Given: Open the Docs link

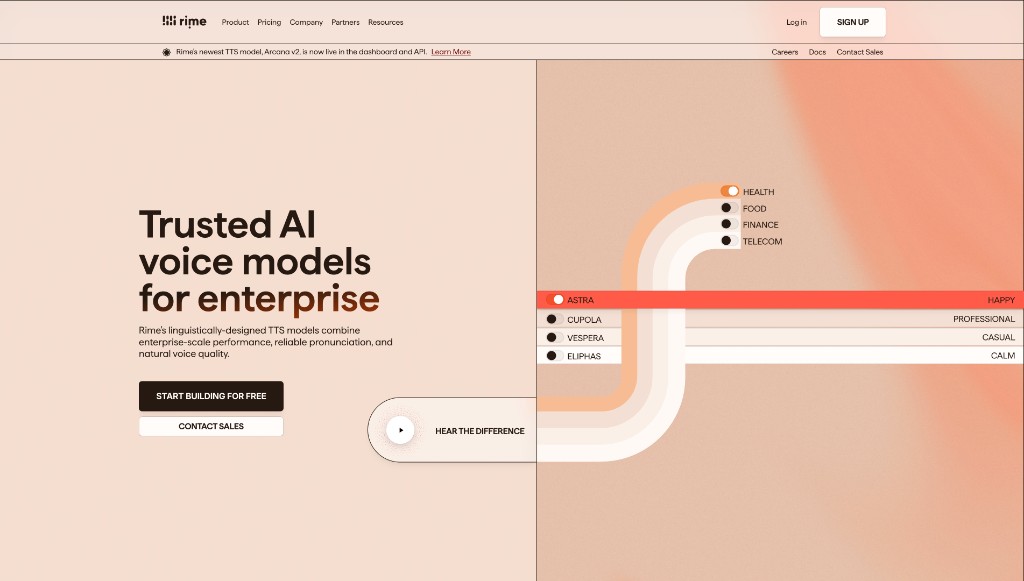Looking at the screenshot, I should click(x=817, y=52).
